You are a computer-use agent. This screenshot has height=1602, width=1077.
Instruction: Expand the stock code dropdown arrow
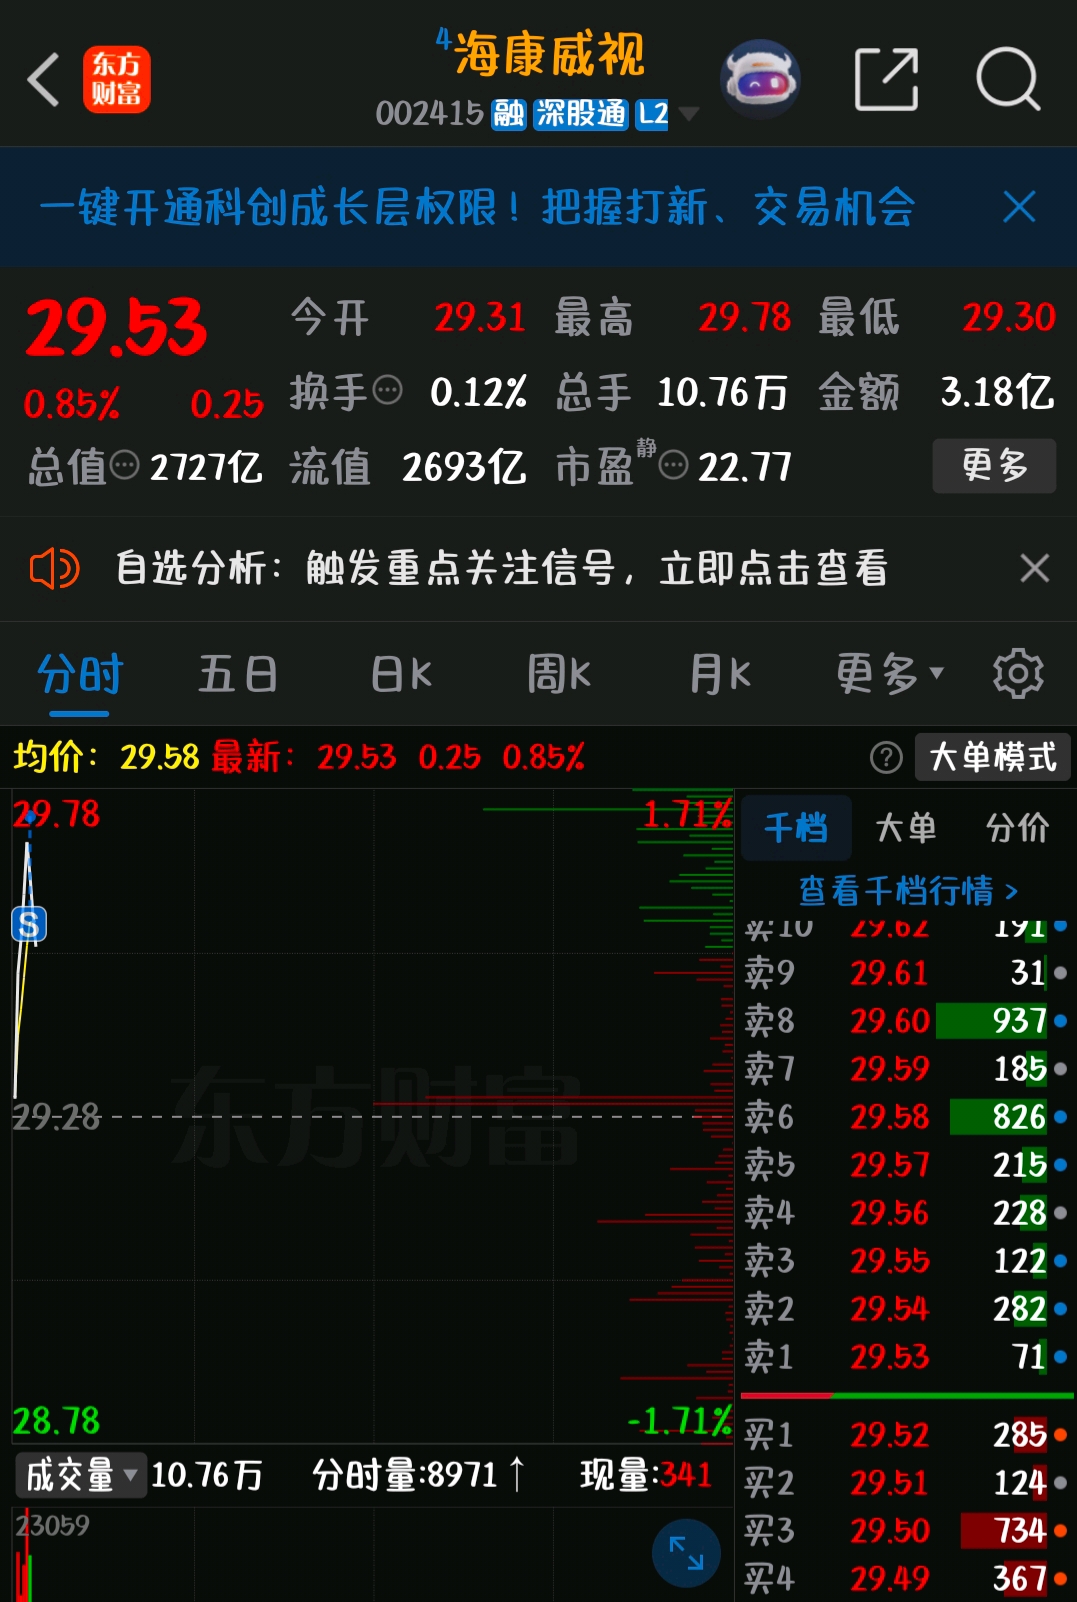click(688, 114)
